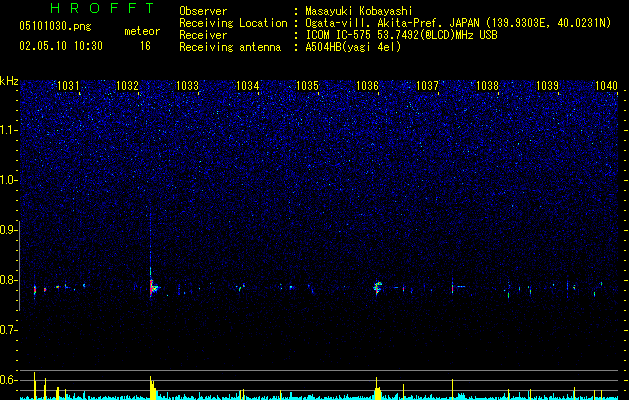
Task: Click the 1036 time axis marker
Action: 367,85
